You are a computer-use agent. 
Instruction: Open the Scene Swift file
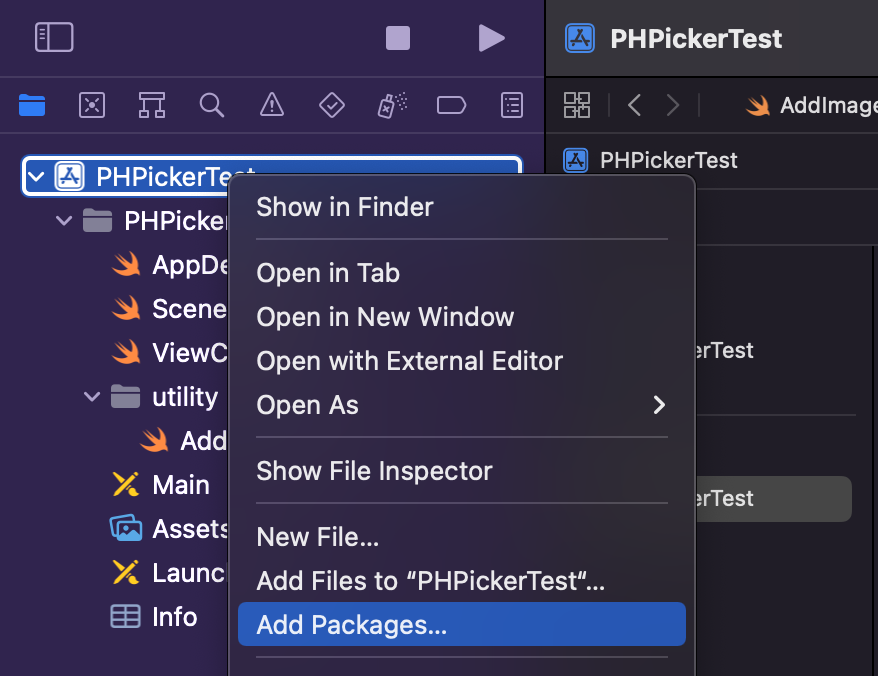coord(169,309)
